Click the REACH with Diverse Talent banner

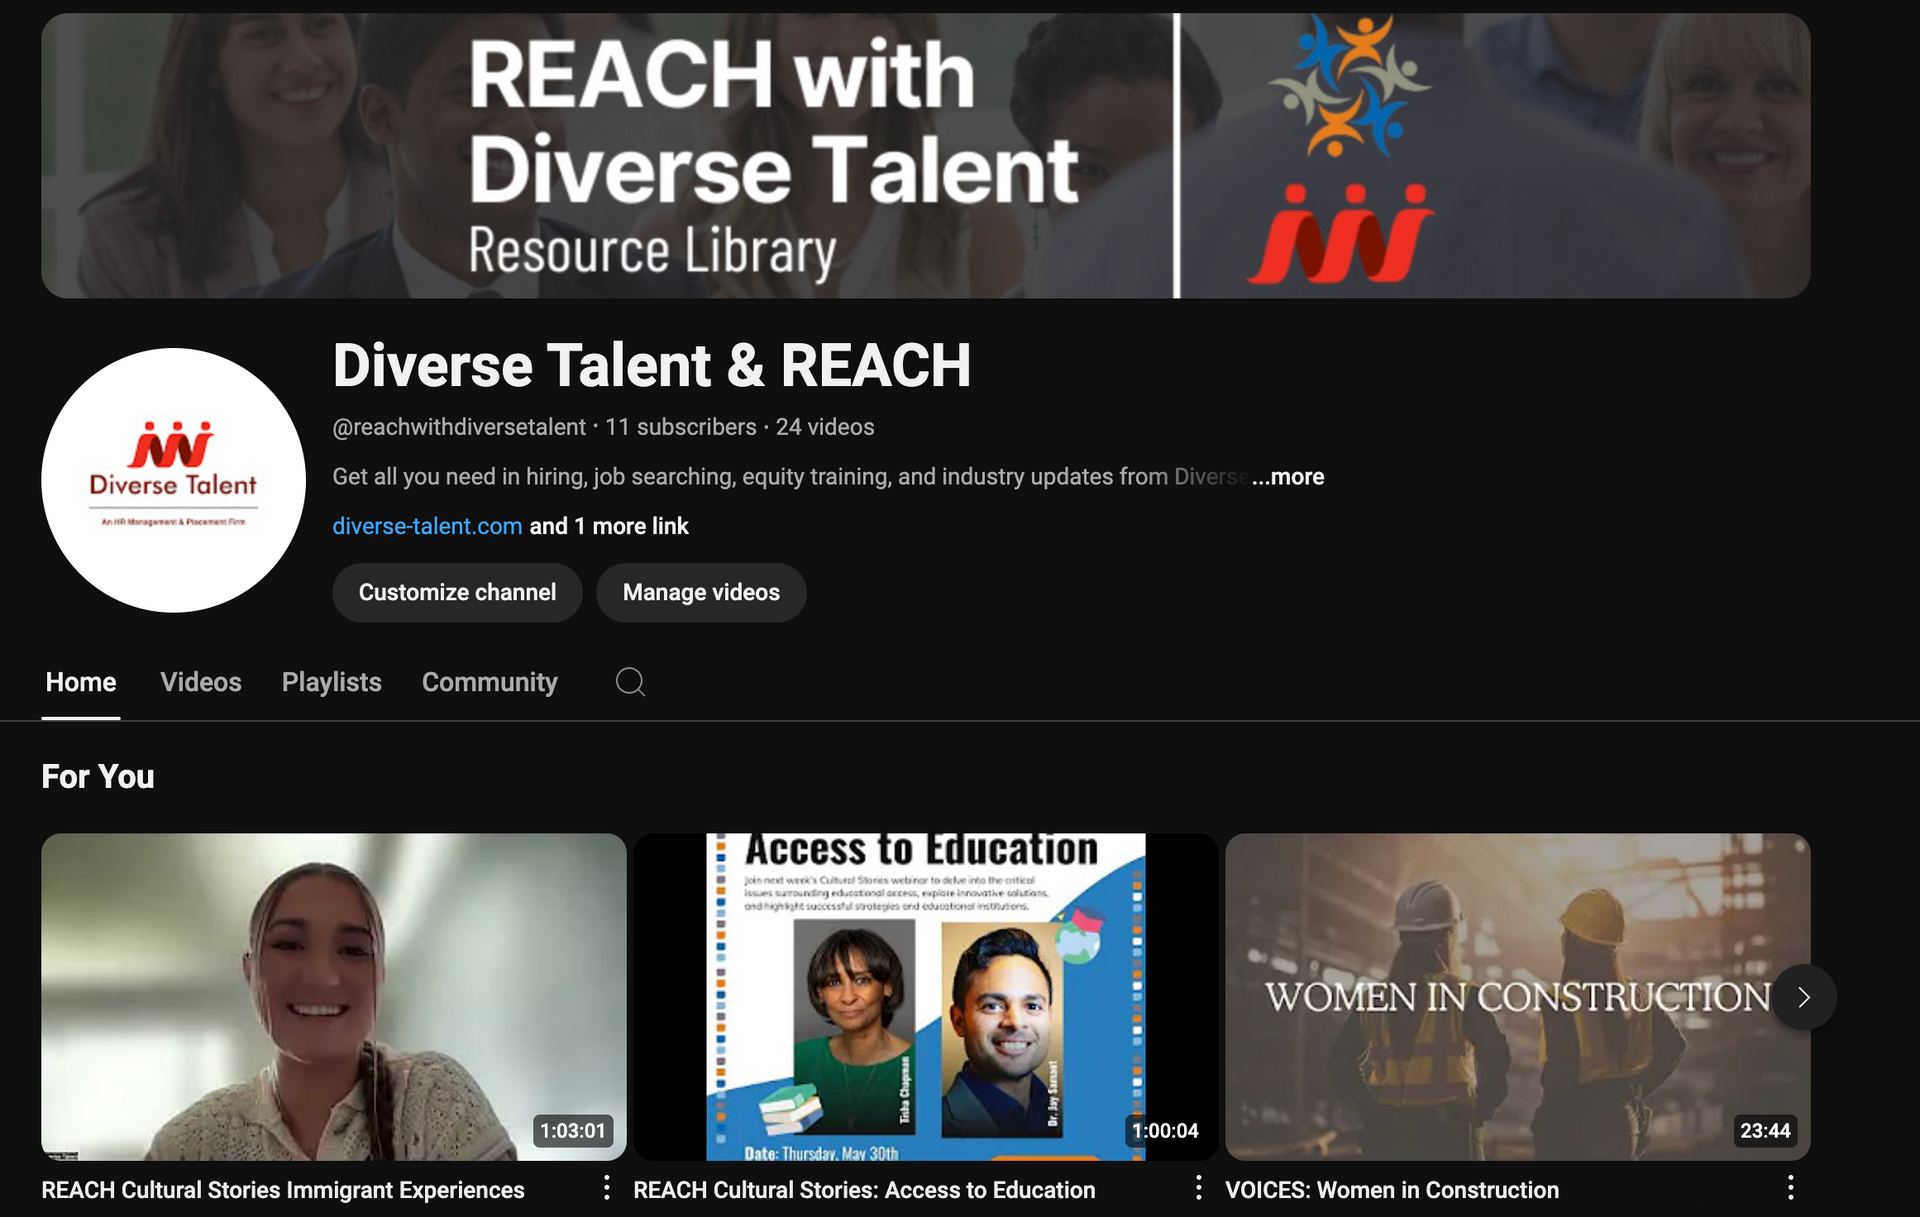[x=926, y=155]
